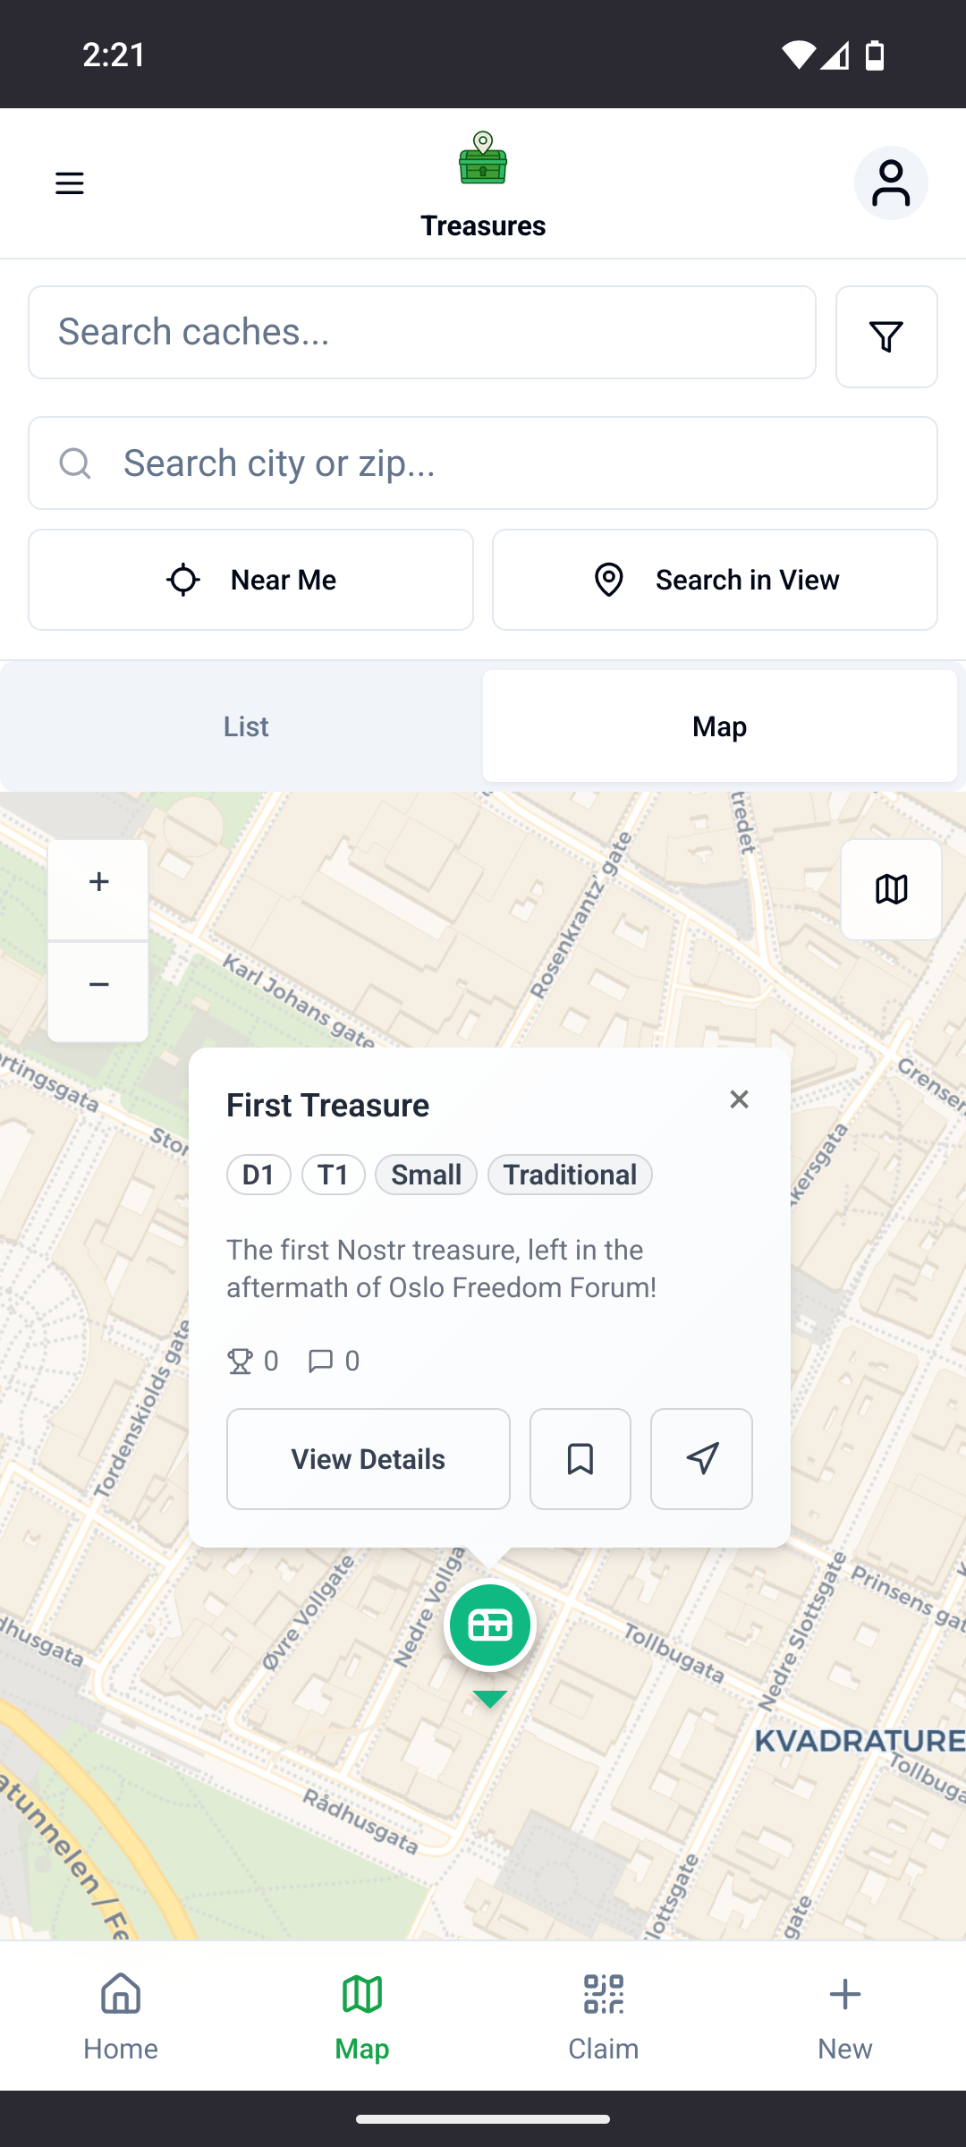Click the green treasure map marker
The height and width of the screenshot is (2147, 966).
click(x=490, y=1626)
